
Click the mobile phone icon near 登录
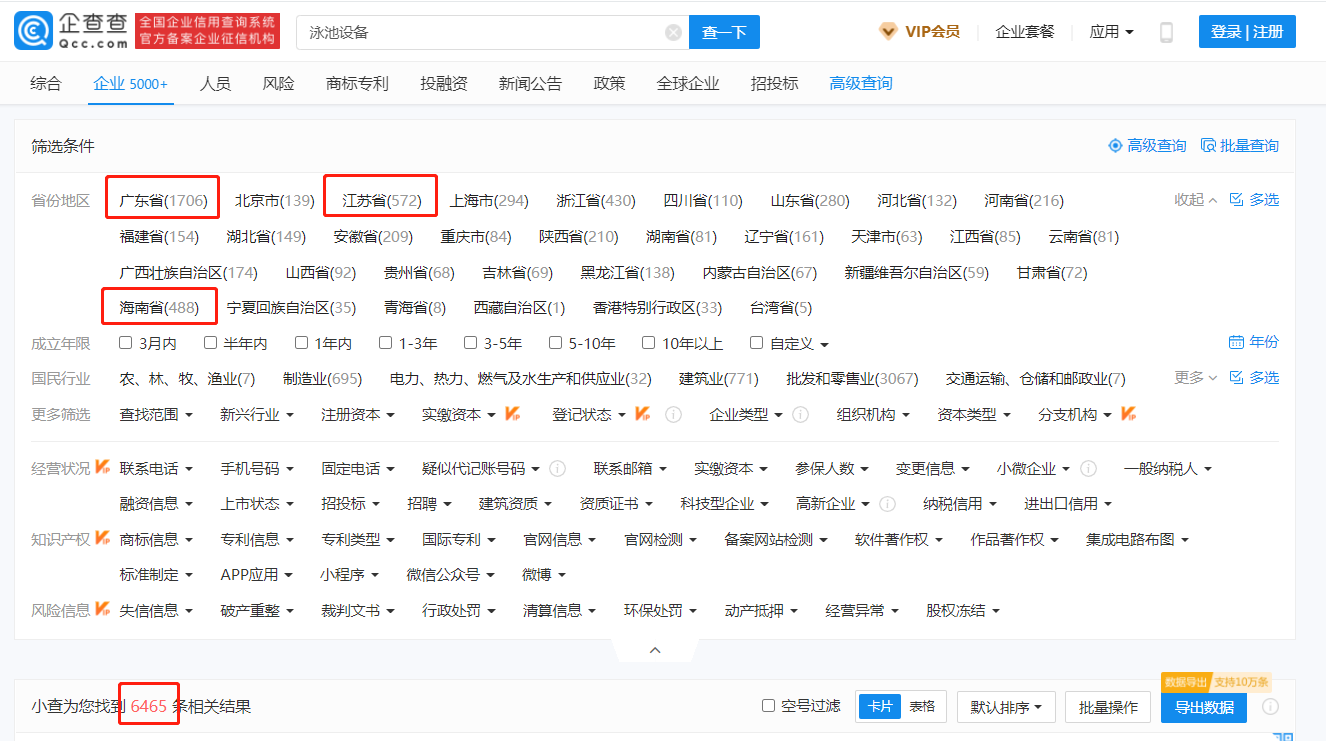point(1166,31)
